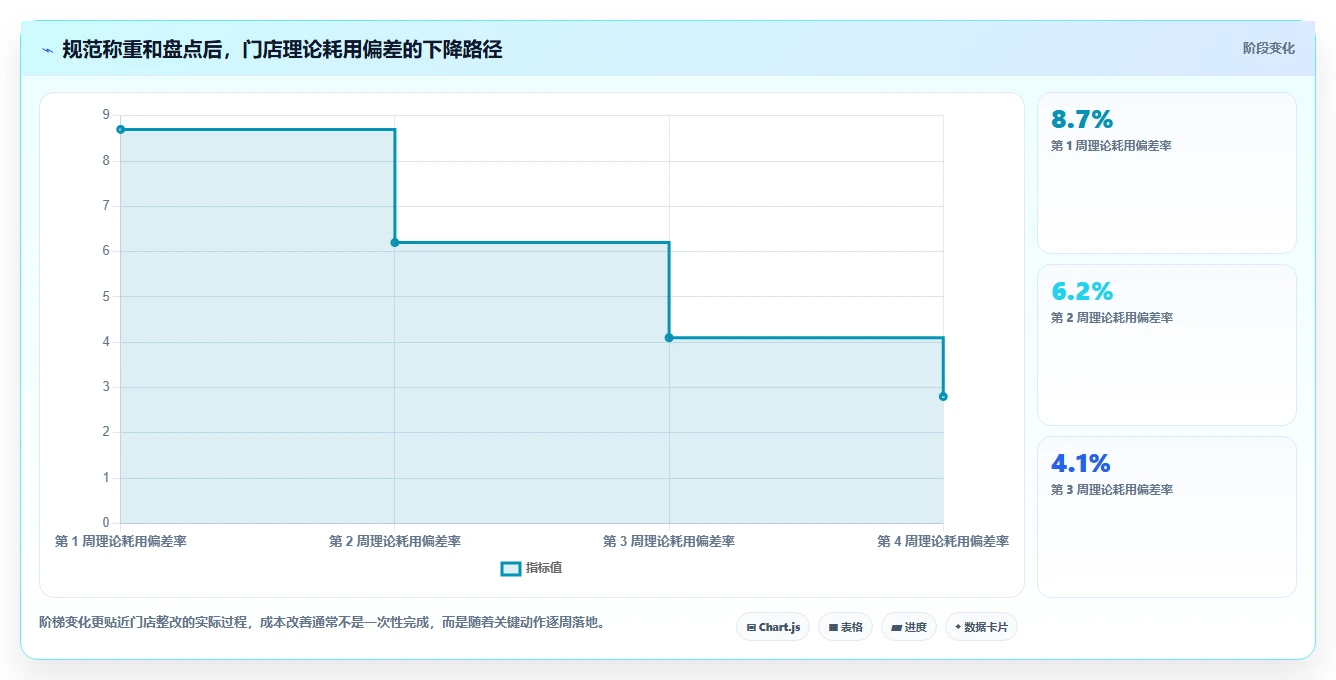Click the 第 1 周理论耗用偏差率 label under 8.7%
Screen dimensions: 1336x680
coord(1111,146)
